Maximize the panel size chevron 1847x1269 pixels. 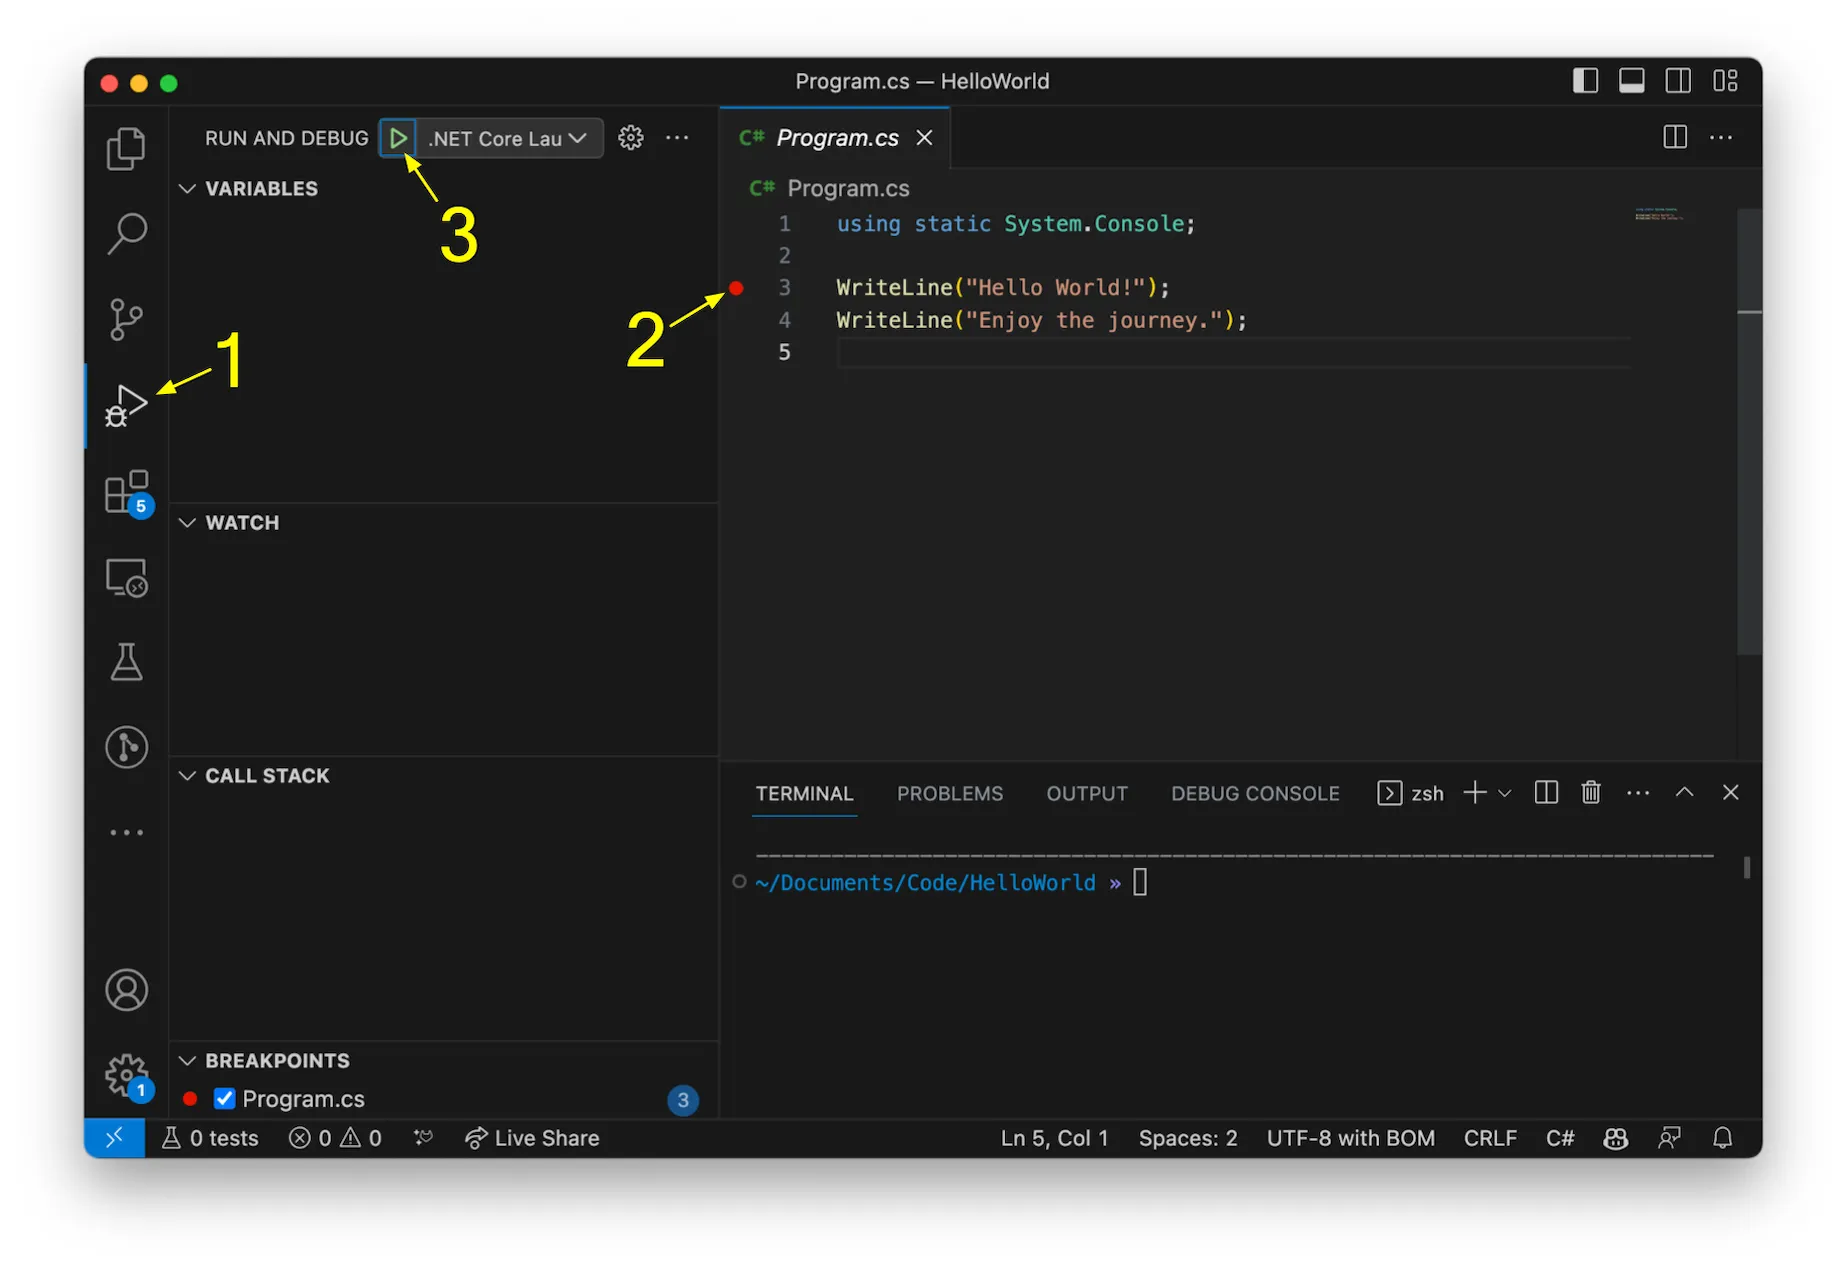(1684, 792)
